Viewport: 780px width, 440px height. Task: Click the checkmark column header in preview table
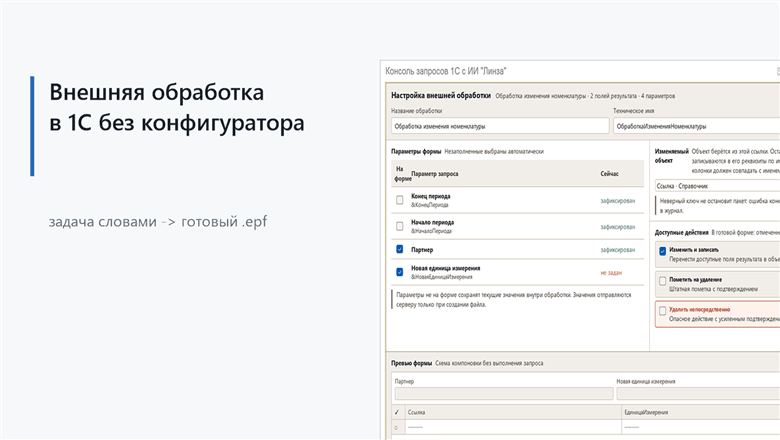pos(397,412)
